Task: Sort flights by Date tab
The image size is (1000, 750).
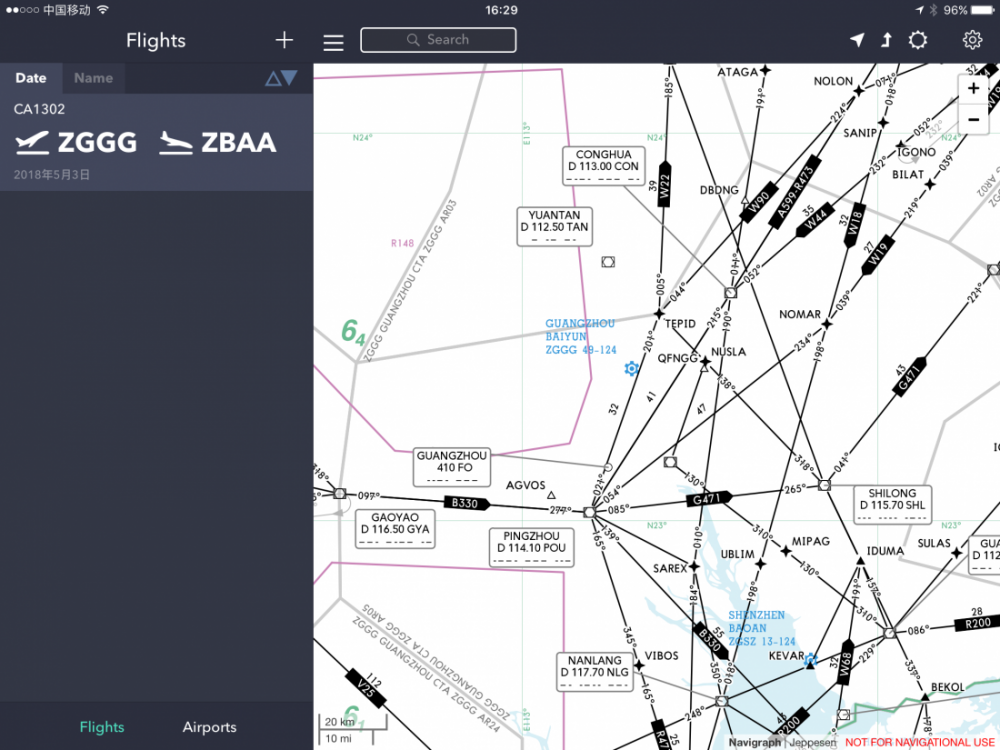Action: coord(31,78)
